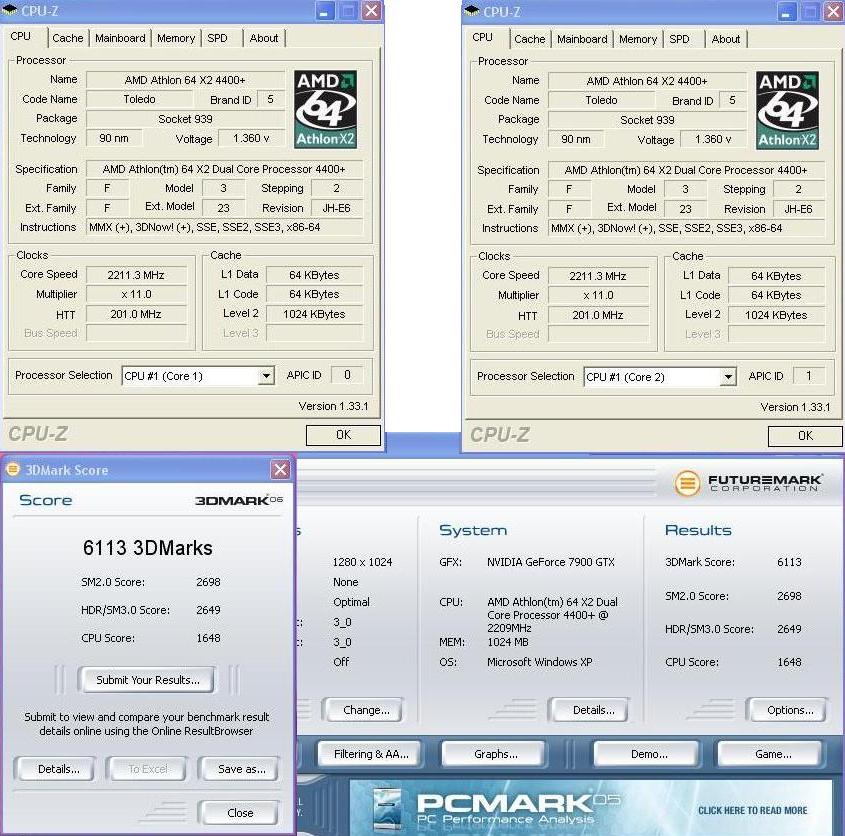
Task: Click AMD Athlon X2 logo in right CPU-Z
Action: tap(787, 110)
